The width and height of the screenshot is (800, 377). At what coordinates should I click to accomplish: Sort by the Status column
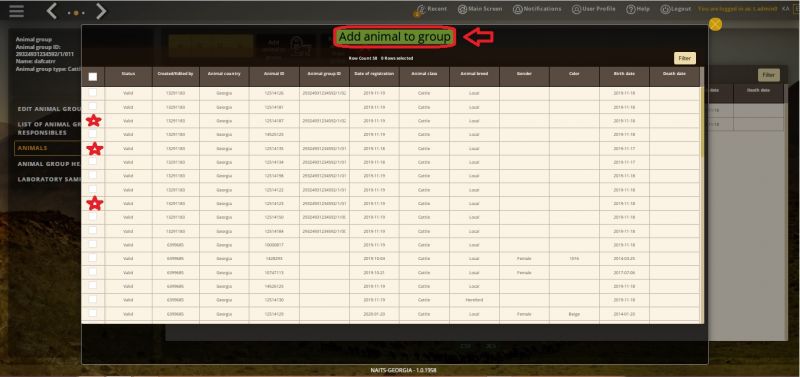tap(128, 77)
